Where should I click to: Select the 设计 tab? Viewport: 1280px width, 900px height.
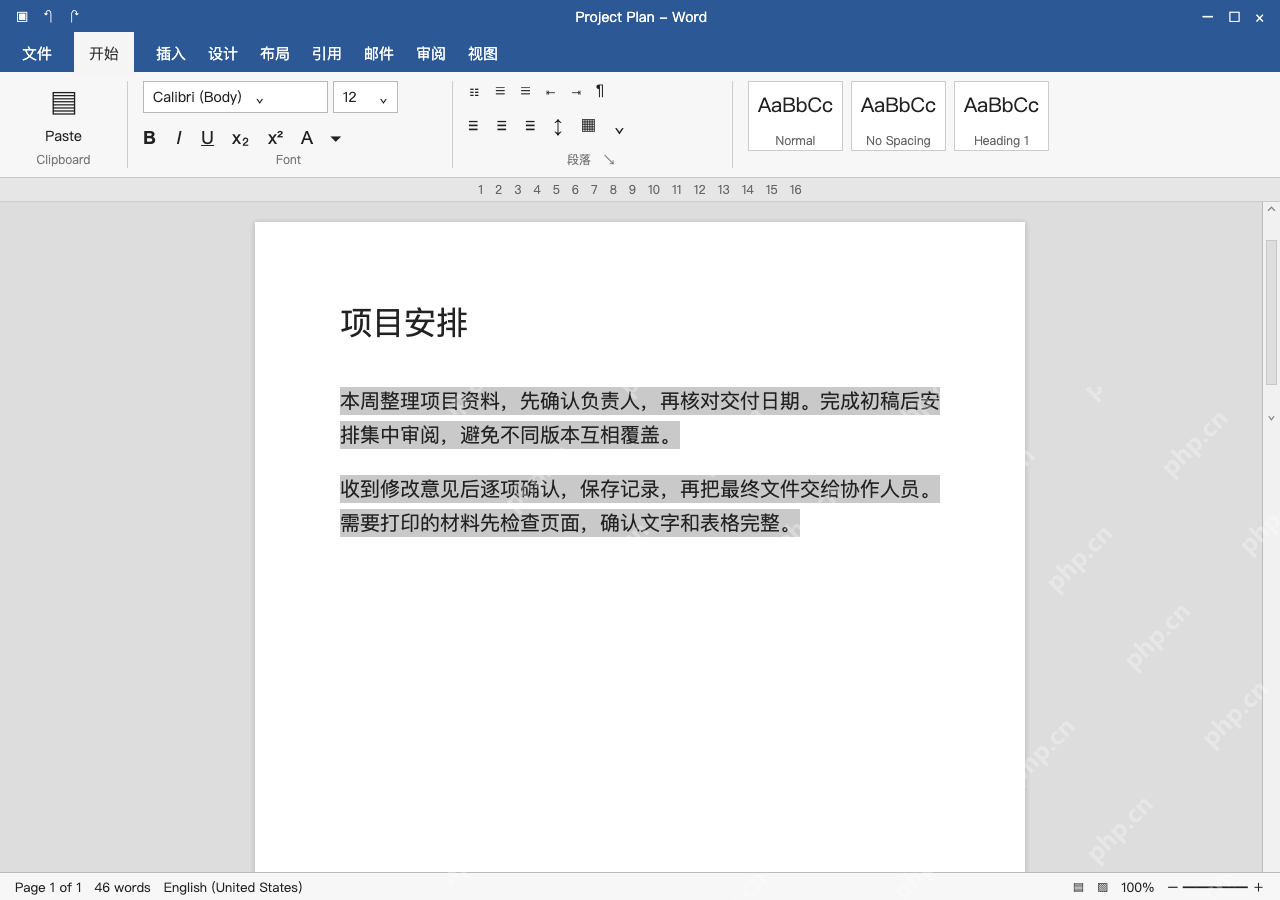click(223, 54)
